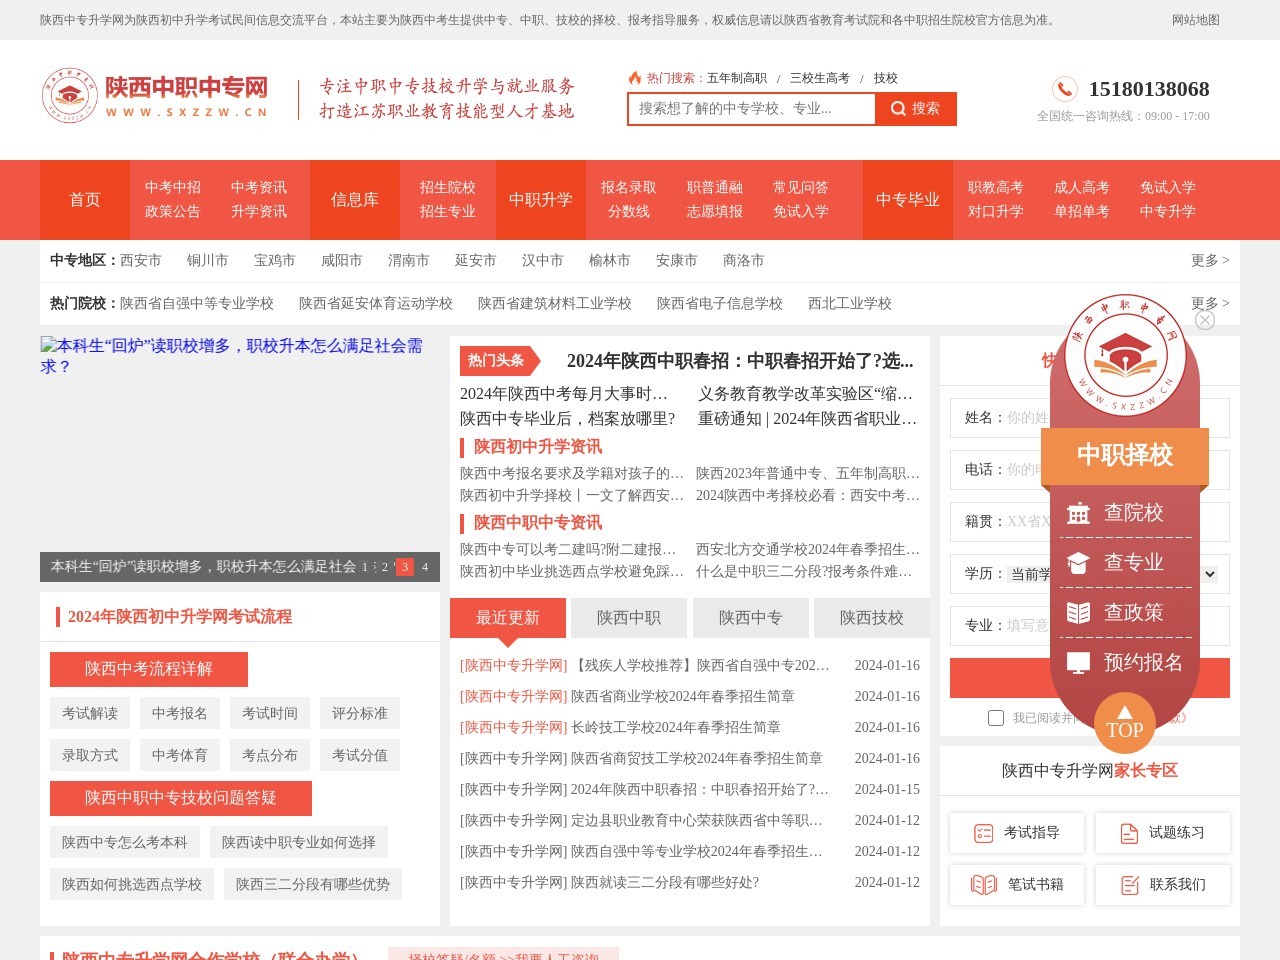Select the 陕西技校 tab
This screenshot has width=1280, height=960.
point(872,618)
